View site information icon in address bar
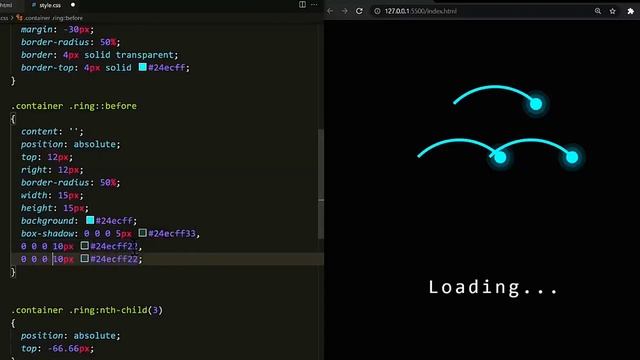The width and height of the screenshot is (640, 360). [x=378, y=11]
